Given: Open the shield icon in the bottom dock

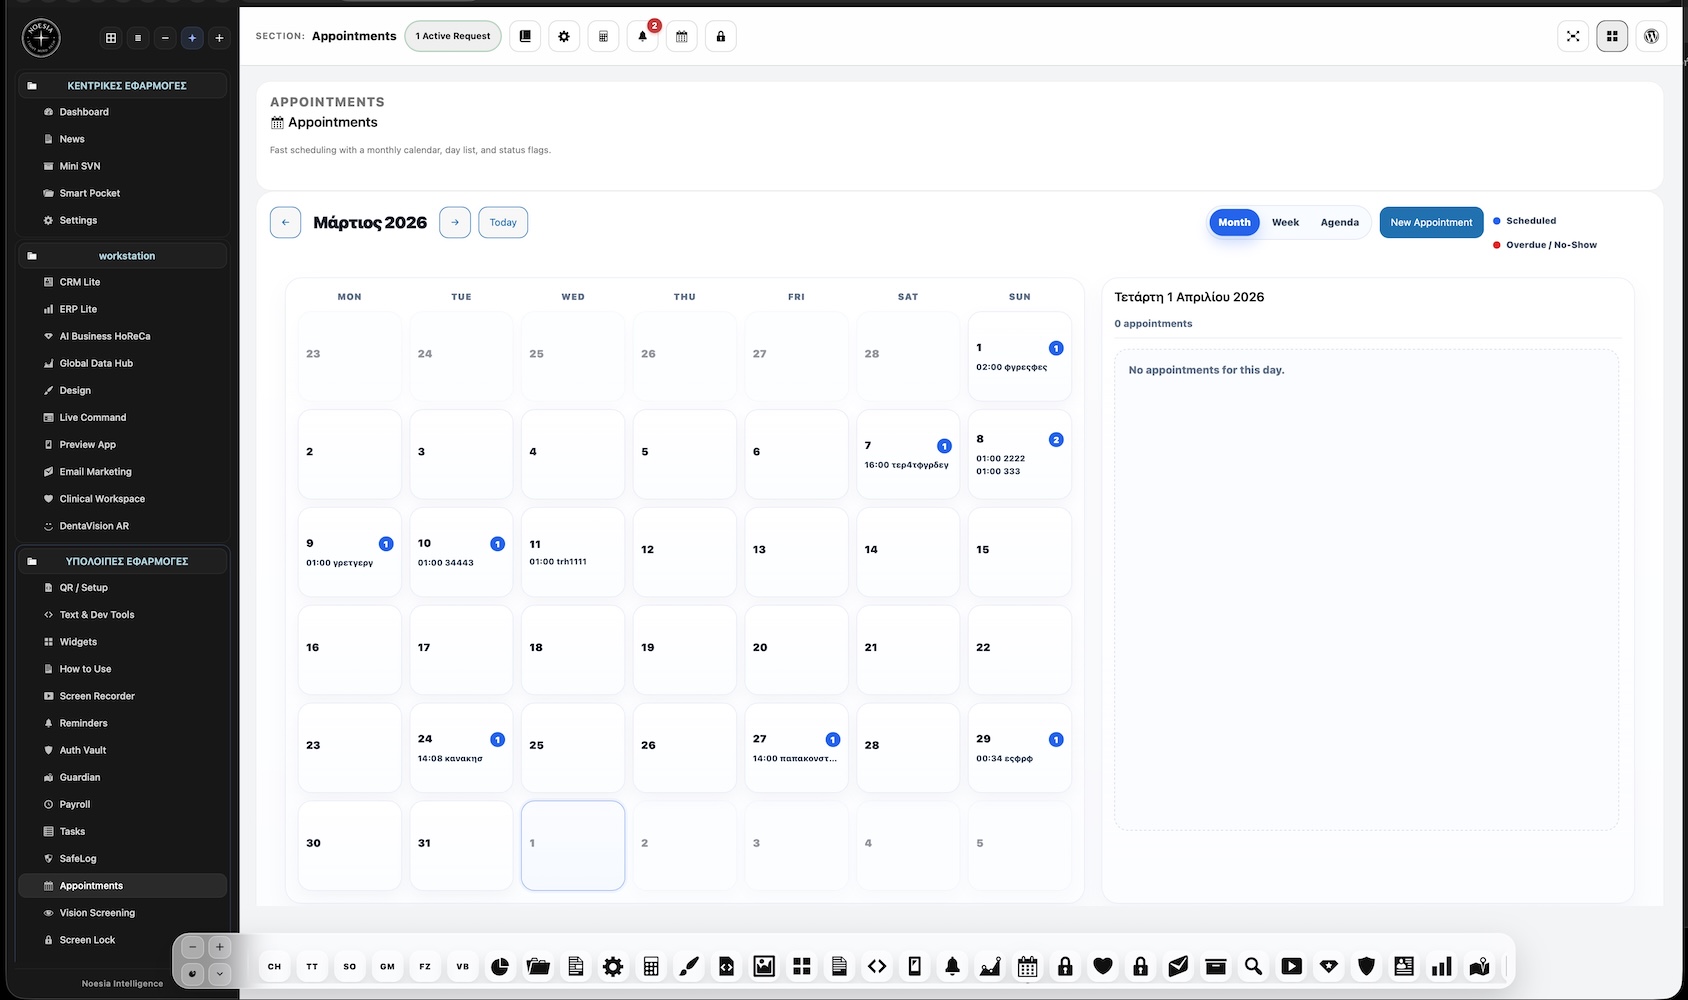Looking at the screenshot, I should pos(1366,966).
